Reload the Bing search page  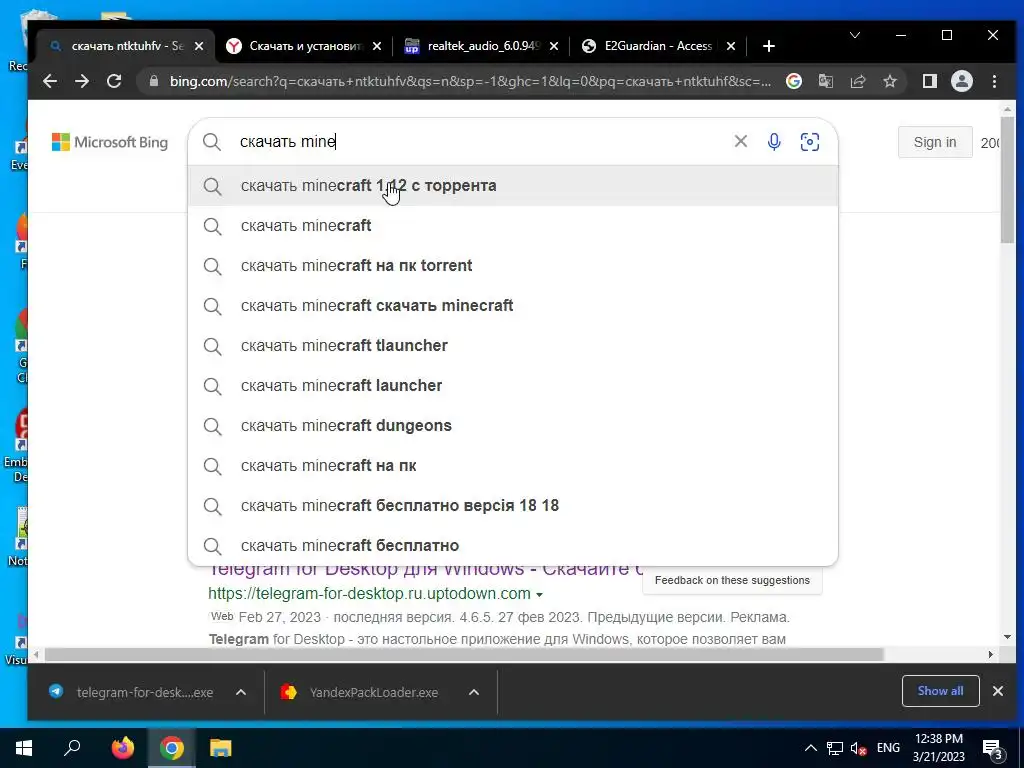[x=114, y=81]
